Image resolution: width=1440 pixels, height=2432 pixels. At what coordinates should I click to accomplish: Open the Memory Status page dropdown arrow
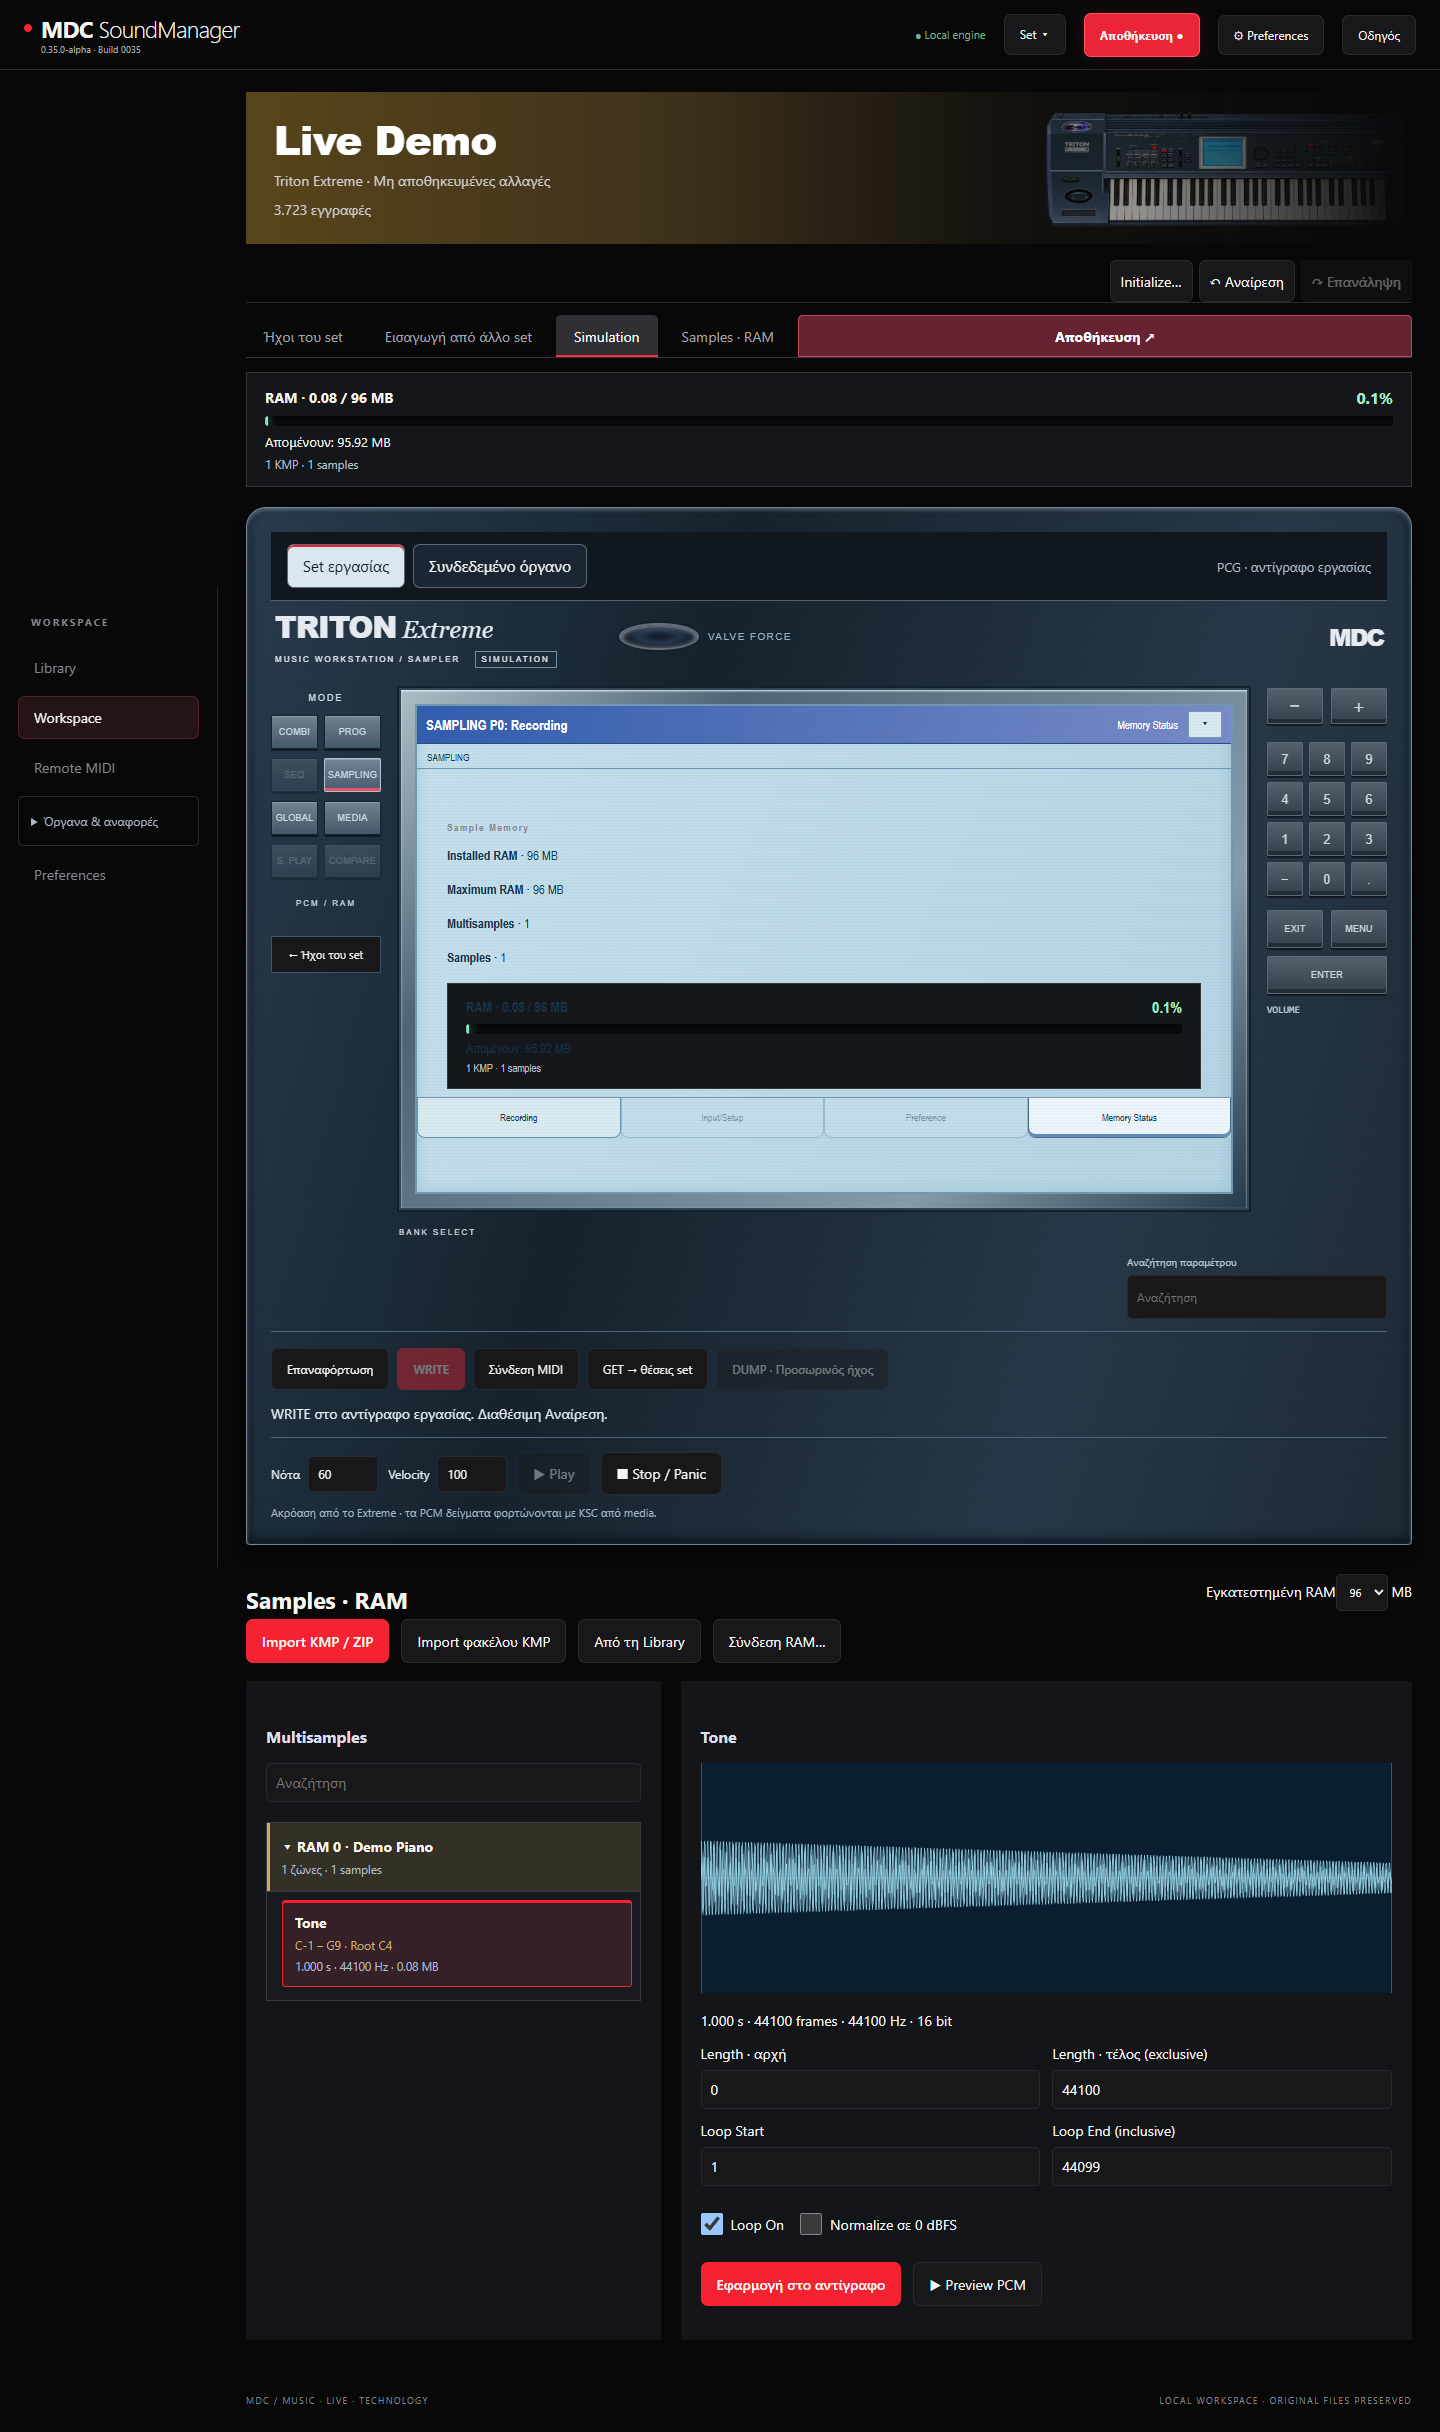[x=1204, y=725]
